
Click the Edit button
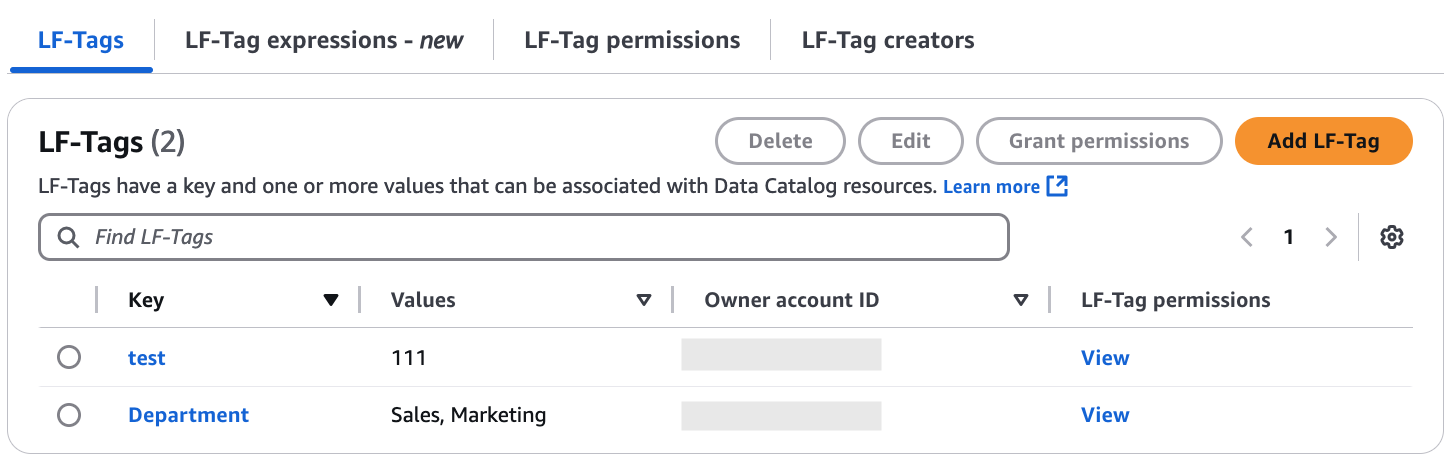(910, 141)
